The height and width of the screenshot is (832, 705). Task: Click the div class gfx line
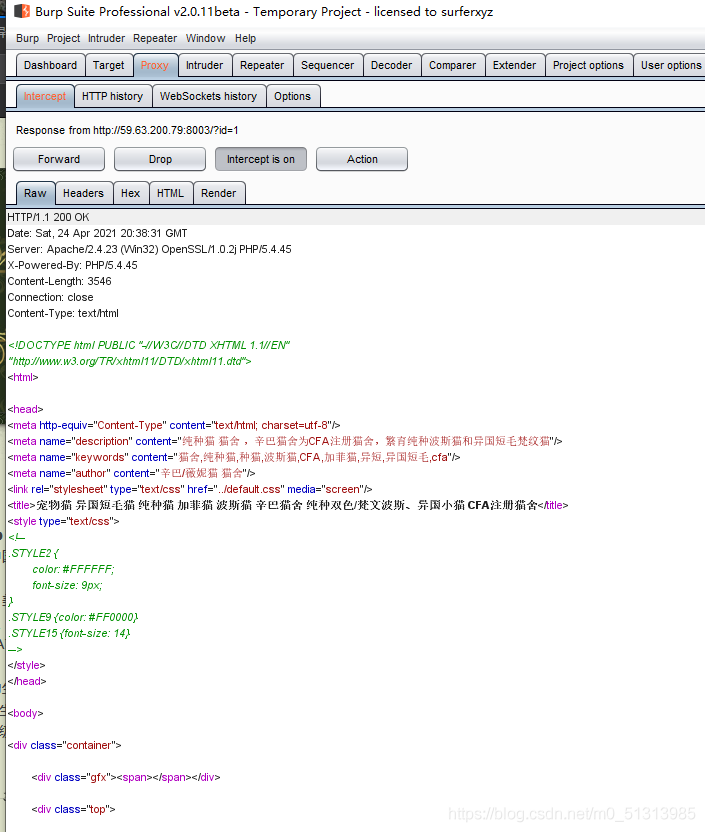126,777
